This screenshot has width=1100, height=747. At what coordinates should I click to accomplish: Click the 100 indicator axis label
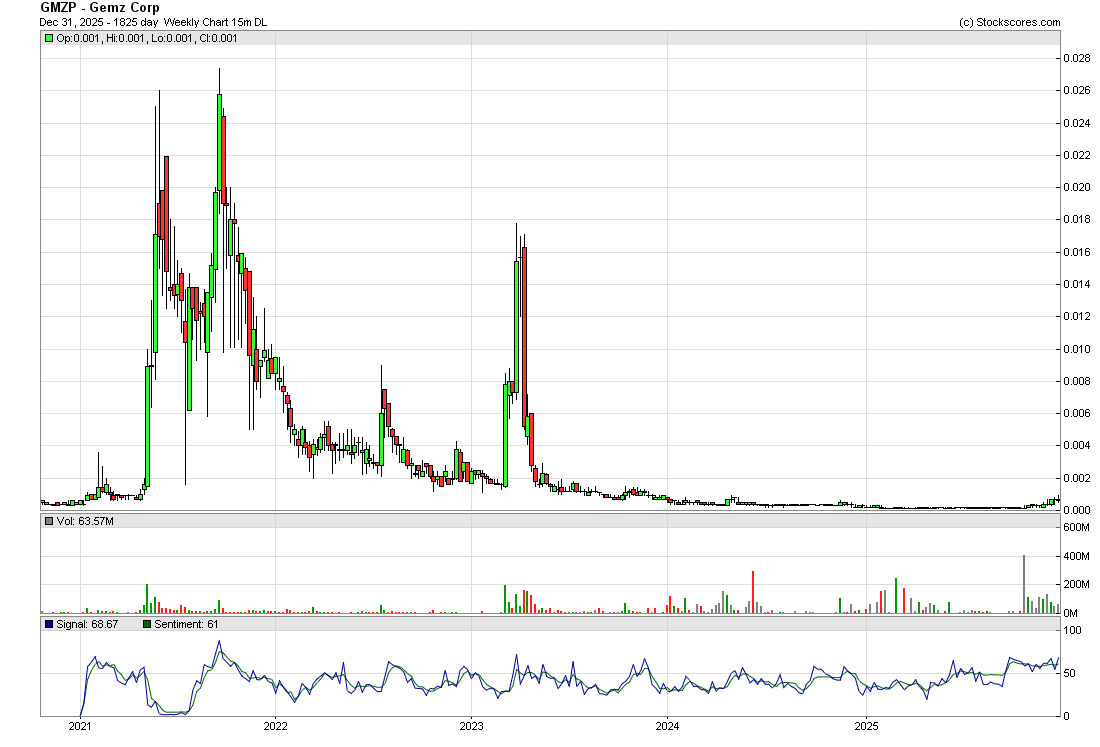click(x=1073, y=631)
